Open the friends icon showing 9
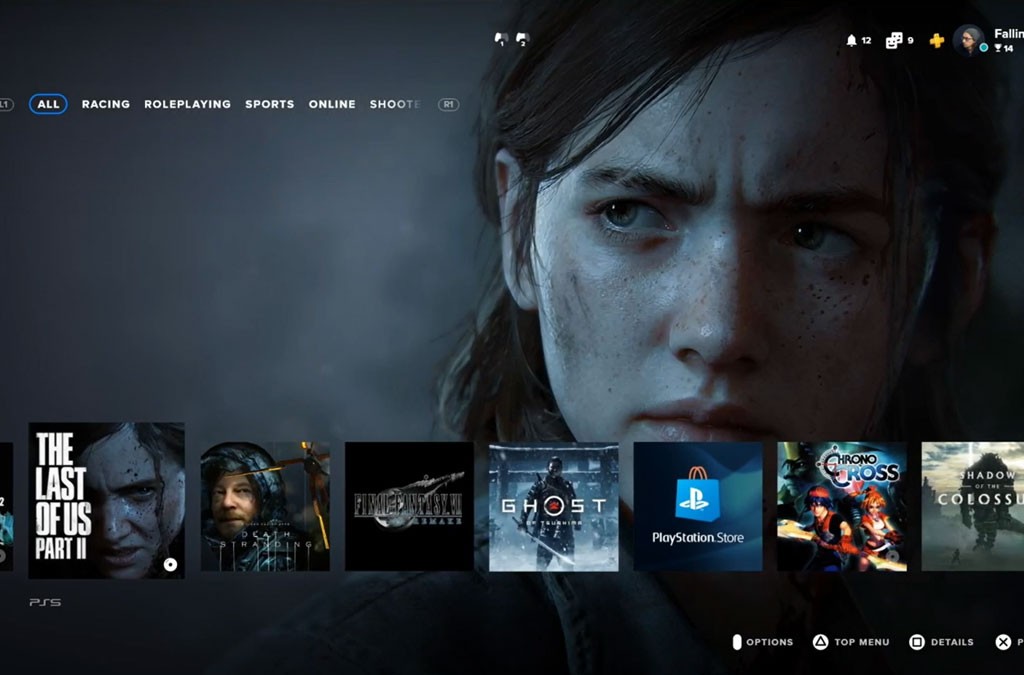This screenshot has width=1024, height=675. click(894, 41)
